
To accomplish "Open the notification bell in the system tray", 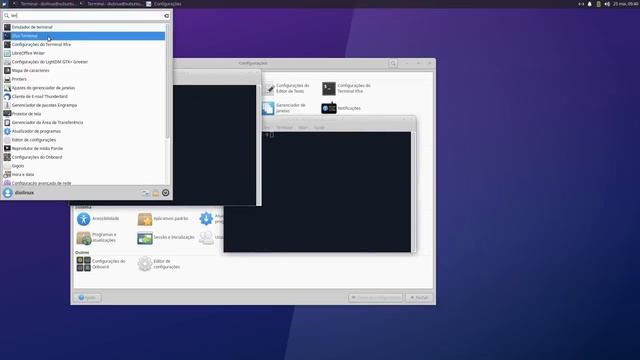I will coord(589,4).
